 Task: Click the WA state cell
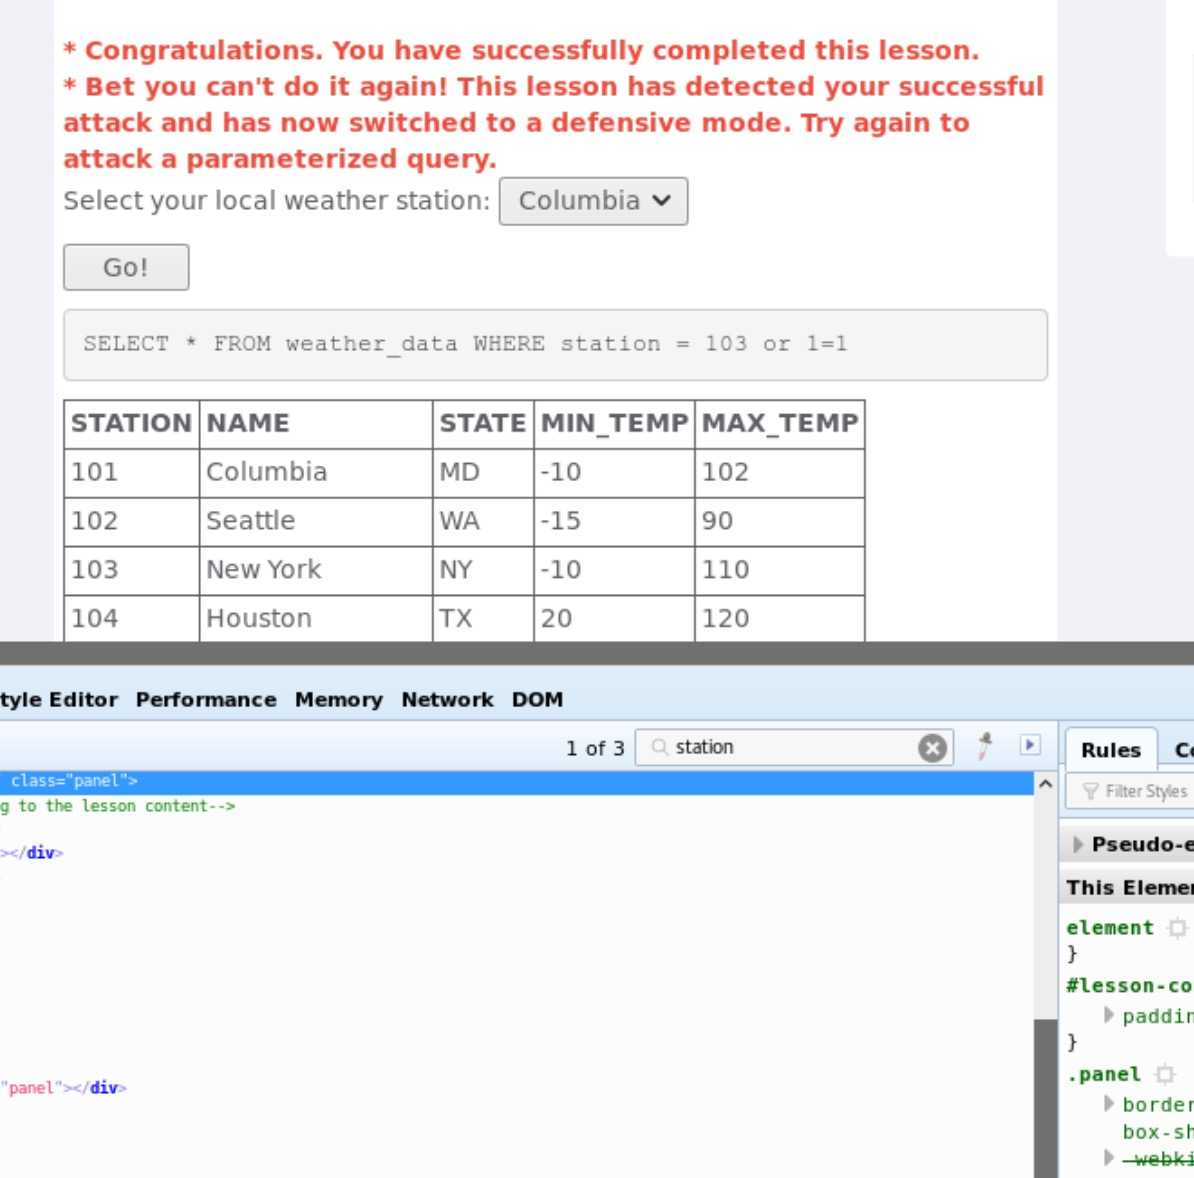(x=483, y=521)
